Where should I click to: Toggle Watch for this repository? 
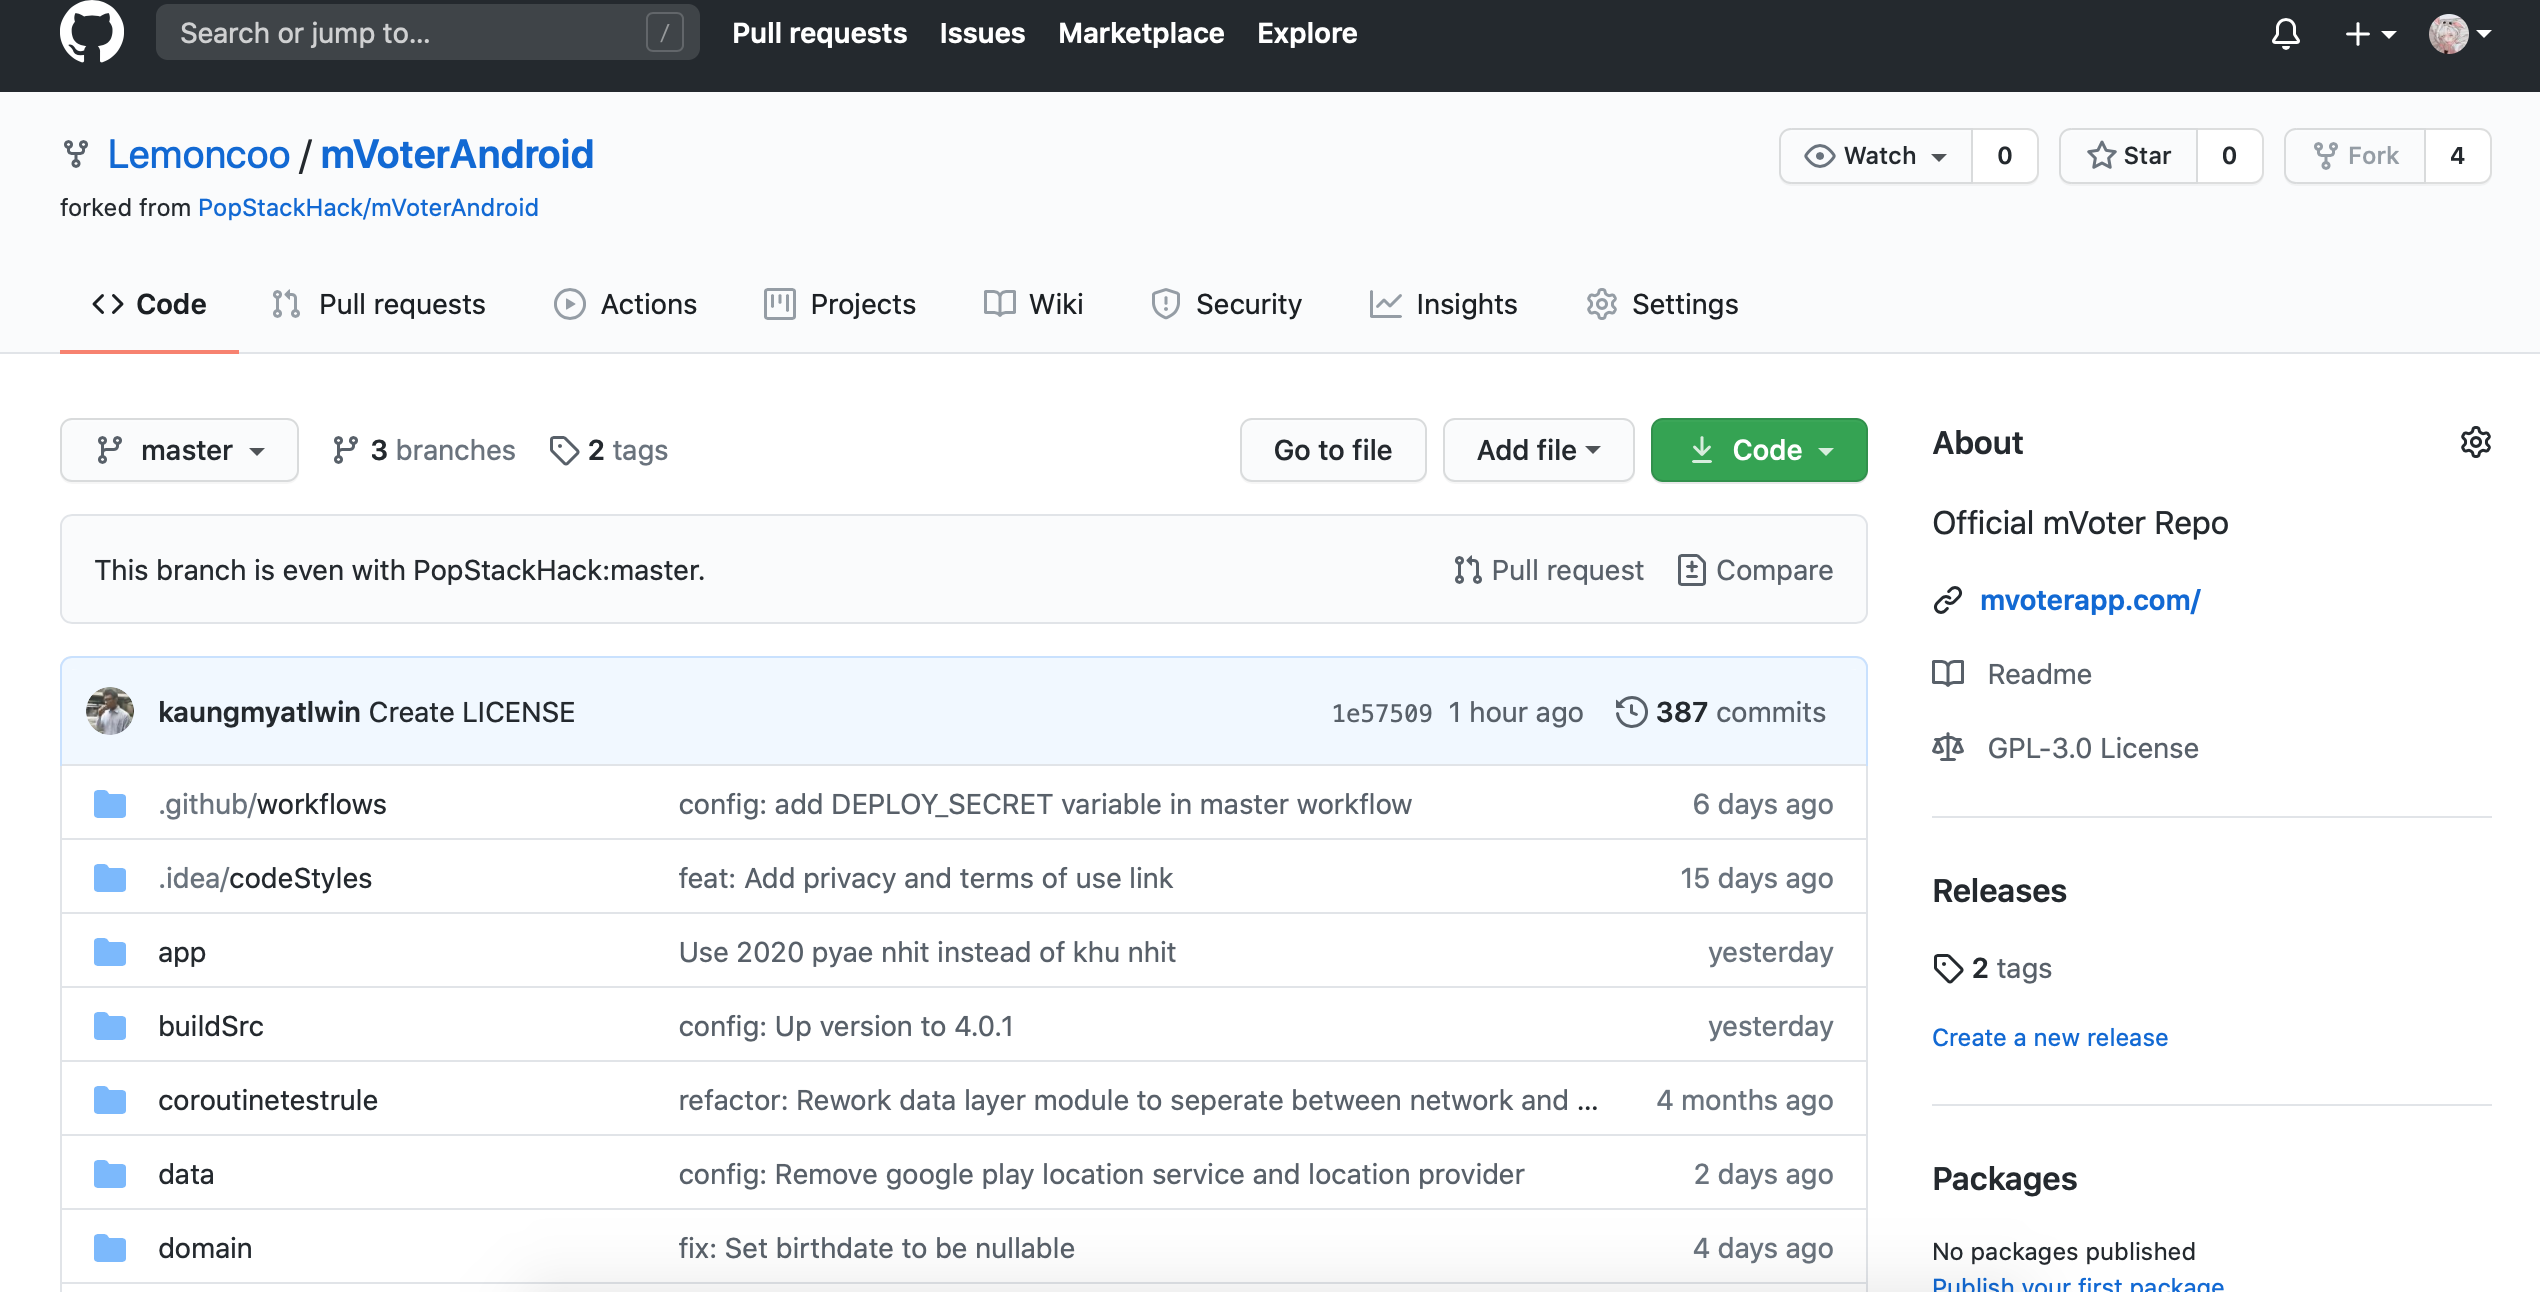click(x=1876, y=156)
